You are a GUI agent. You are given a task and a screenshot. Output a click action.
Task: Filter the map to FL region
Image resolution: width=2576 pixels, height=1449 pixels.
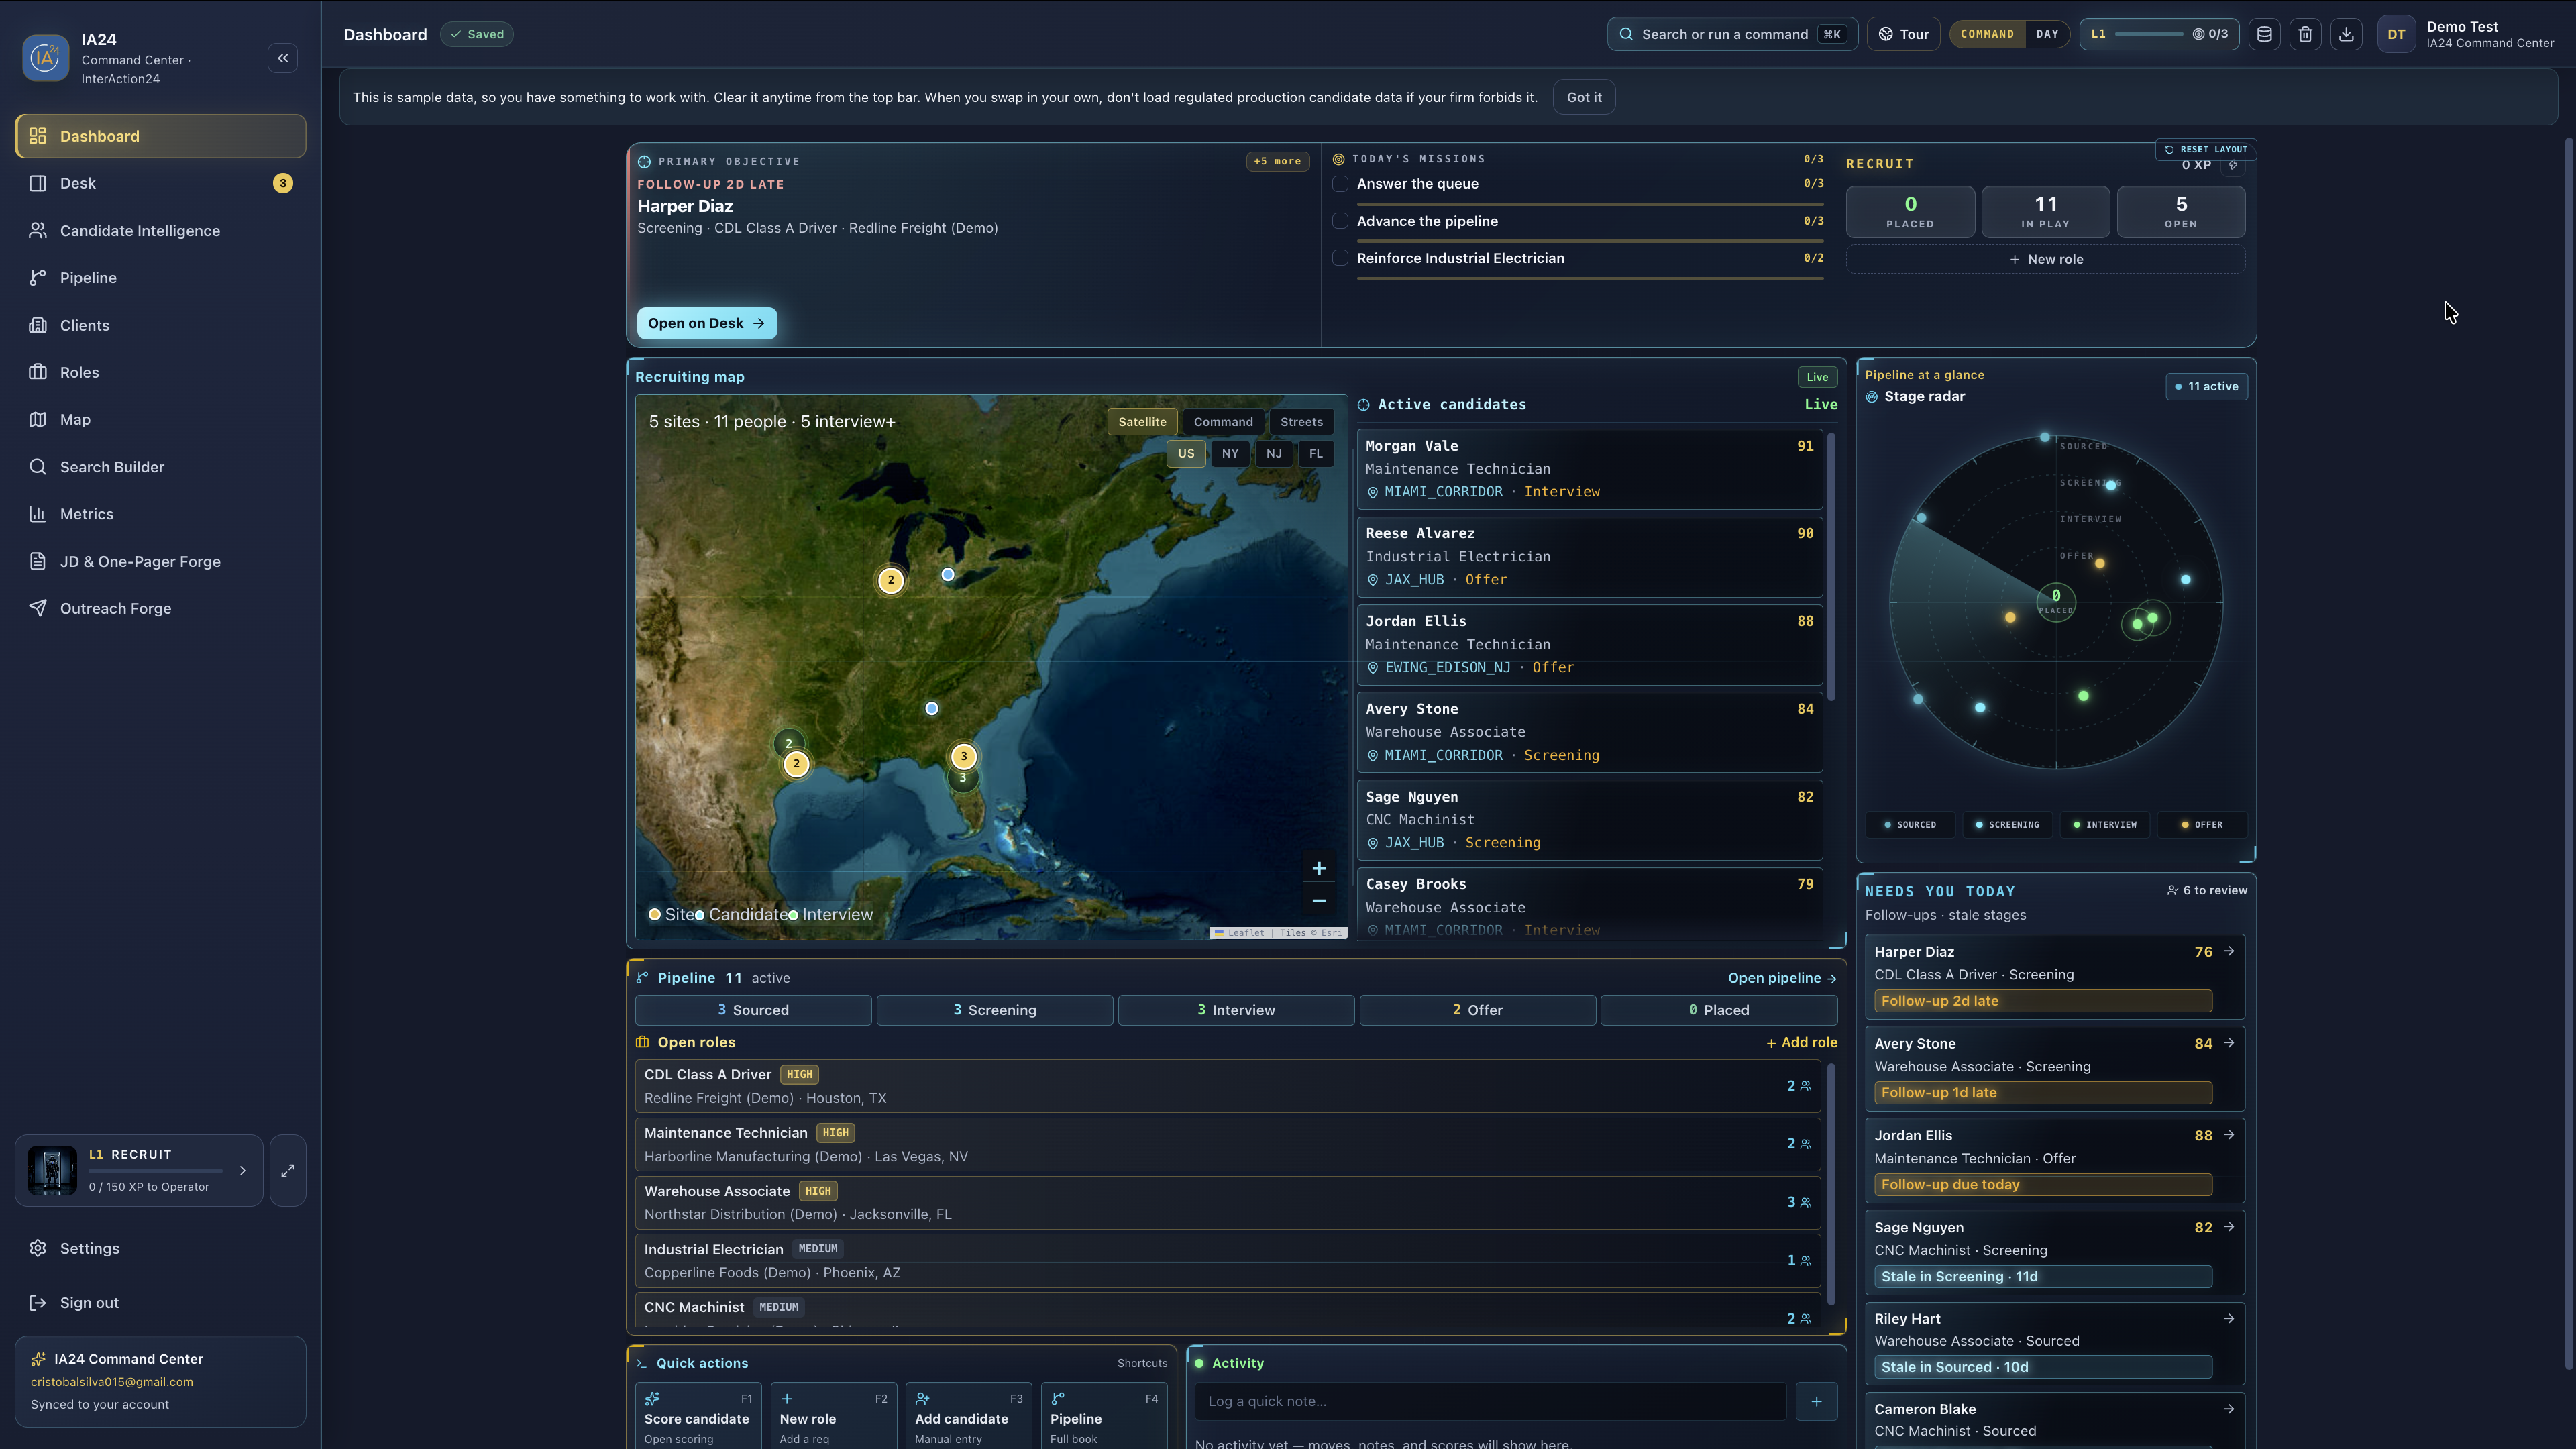point(1316,453)
